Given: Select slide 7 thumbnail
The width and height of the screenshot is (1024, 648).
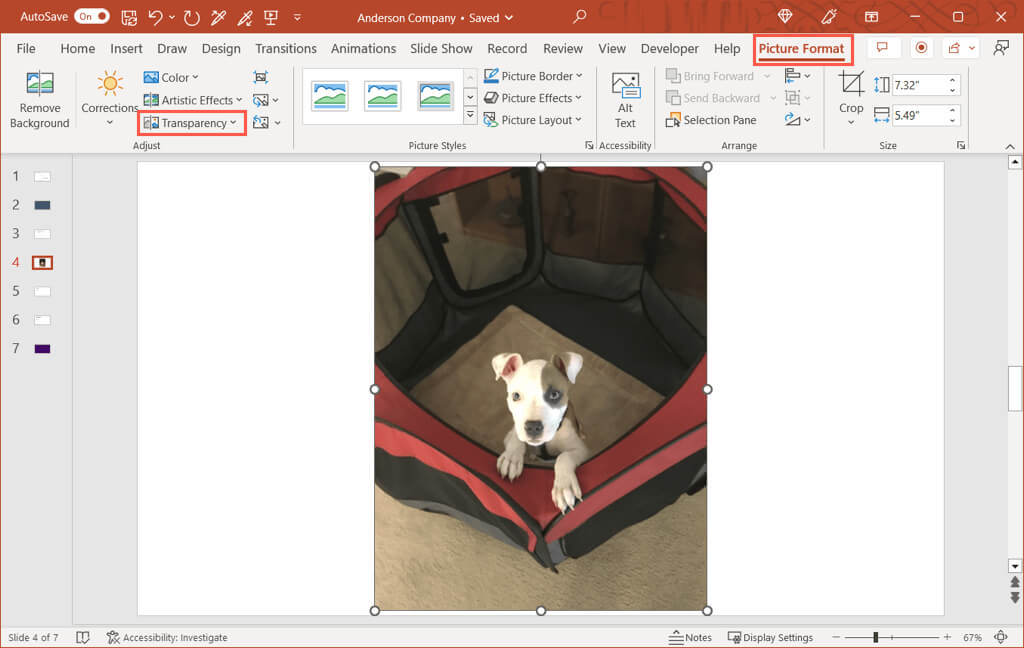Looking at the screenshot, I should point(42,348).
